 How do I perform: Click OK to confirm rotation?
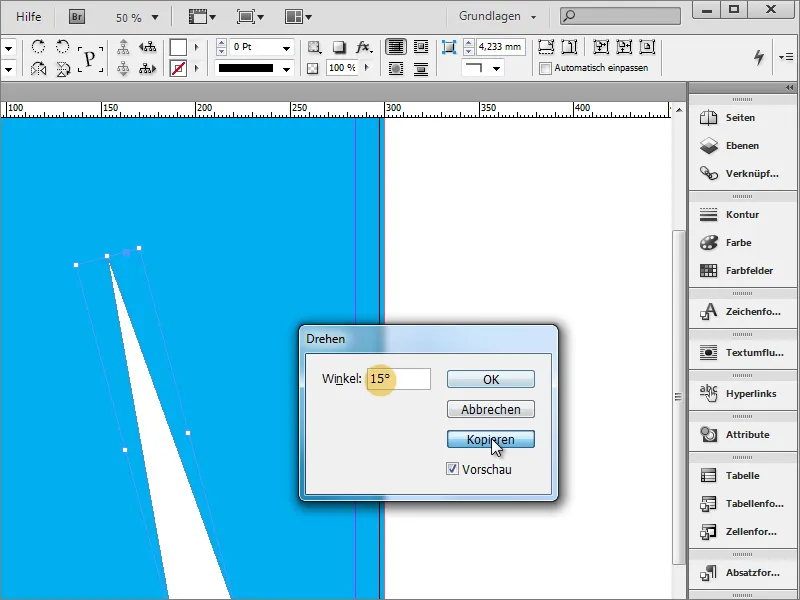click(x=491, y=379)
